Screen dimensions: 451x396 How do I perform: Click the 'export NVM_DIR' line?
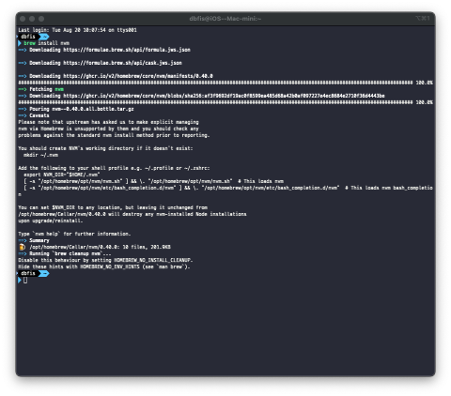(x=62, y=175)
